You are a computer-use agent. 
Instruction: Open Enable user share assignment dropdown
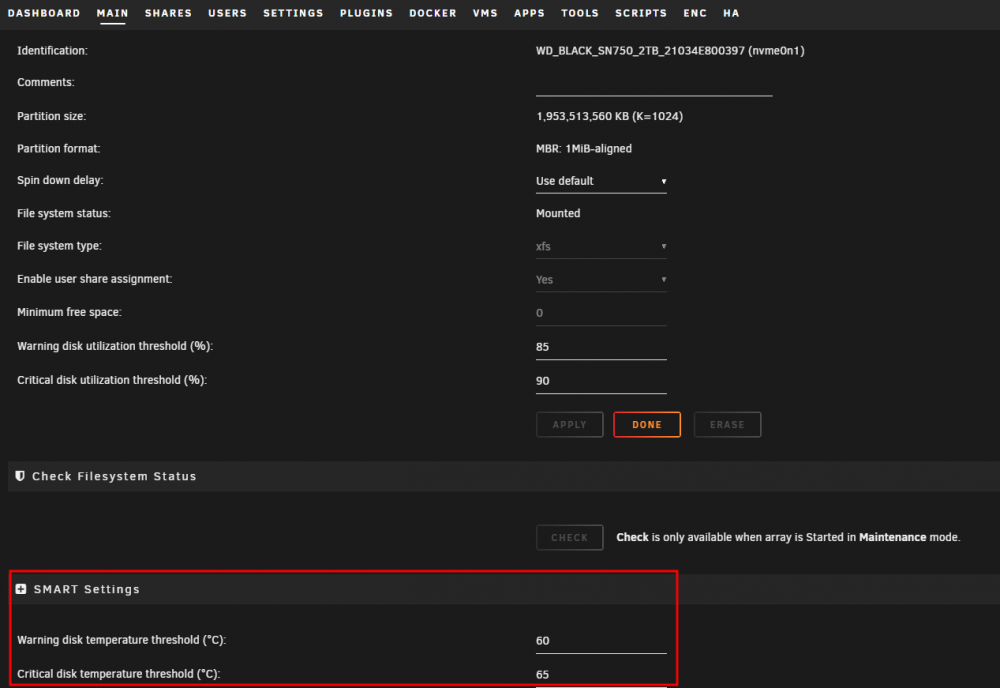point(601,279)
